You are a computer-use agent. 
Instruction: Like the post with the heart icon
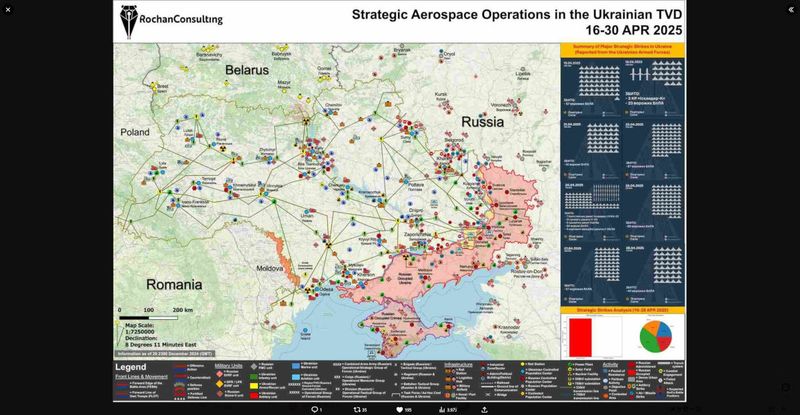(400, 409)
